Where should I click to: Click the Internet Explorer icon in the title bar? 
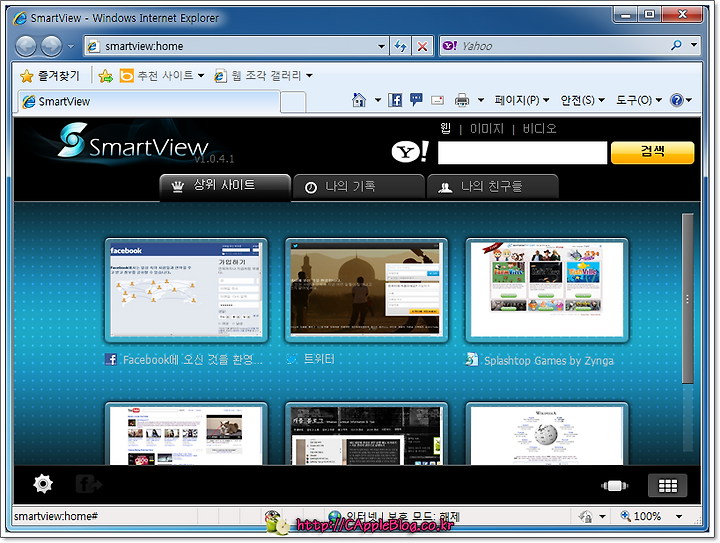coord(21,18)
